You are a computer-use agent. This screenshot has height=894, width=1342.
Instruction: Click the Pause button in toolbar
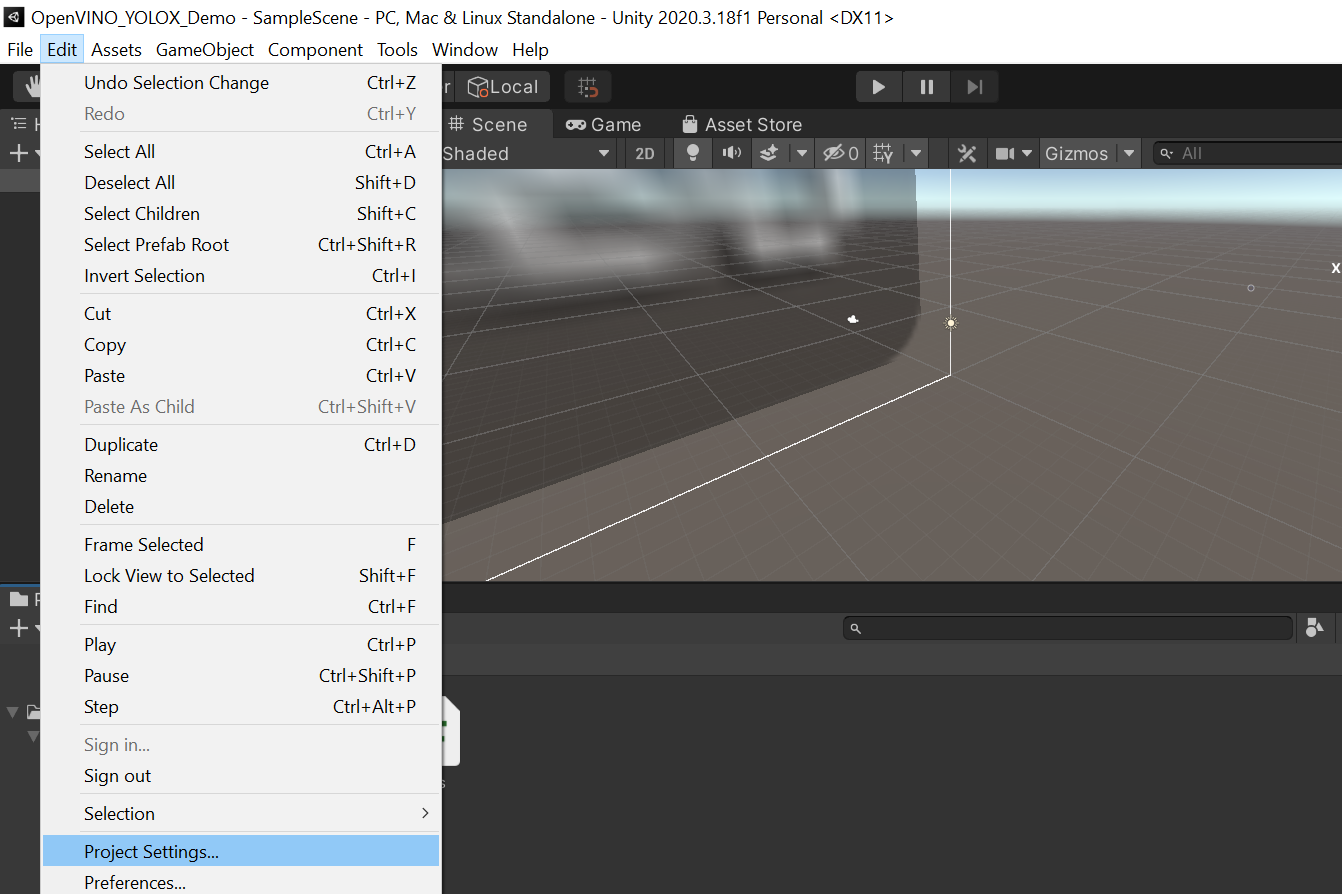coord(927,87)
